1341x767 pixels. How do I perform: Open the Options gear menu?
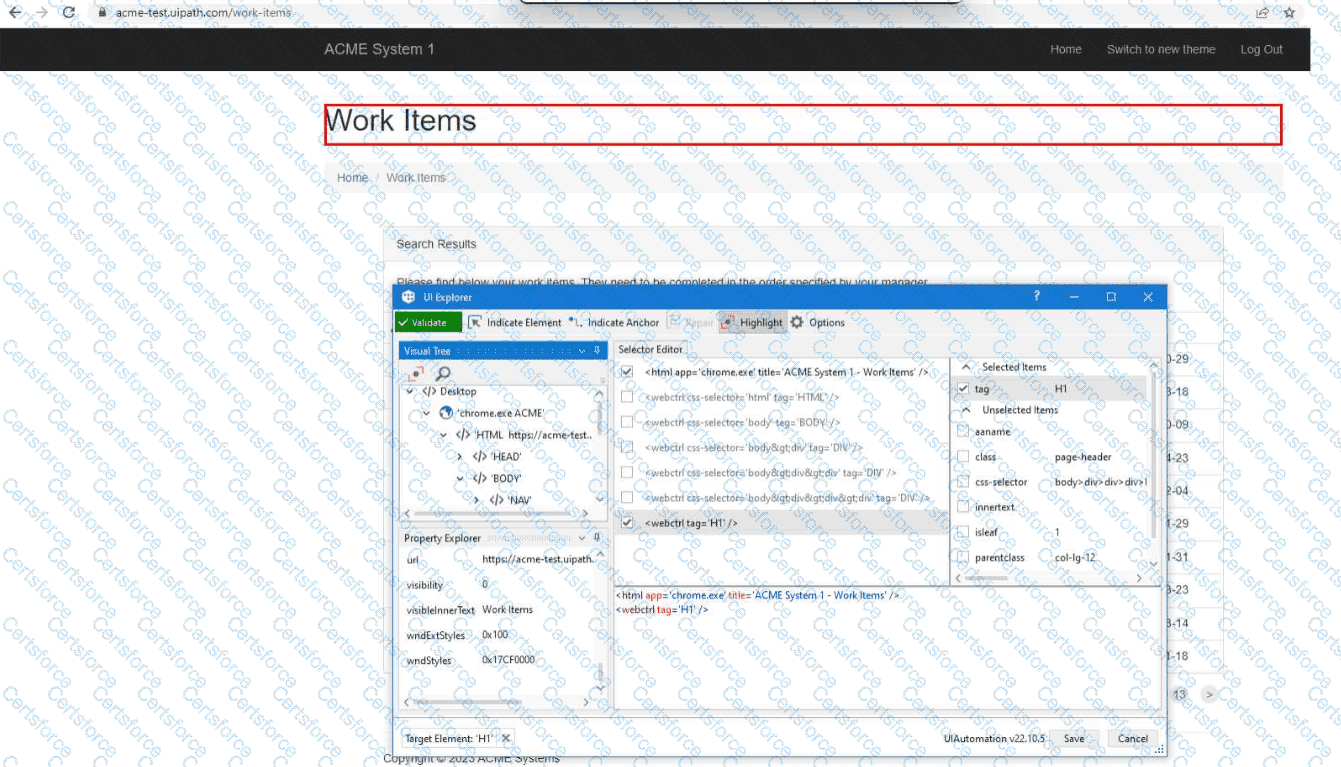pyautogui.click(x=817, y=322)
